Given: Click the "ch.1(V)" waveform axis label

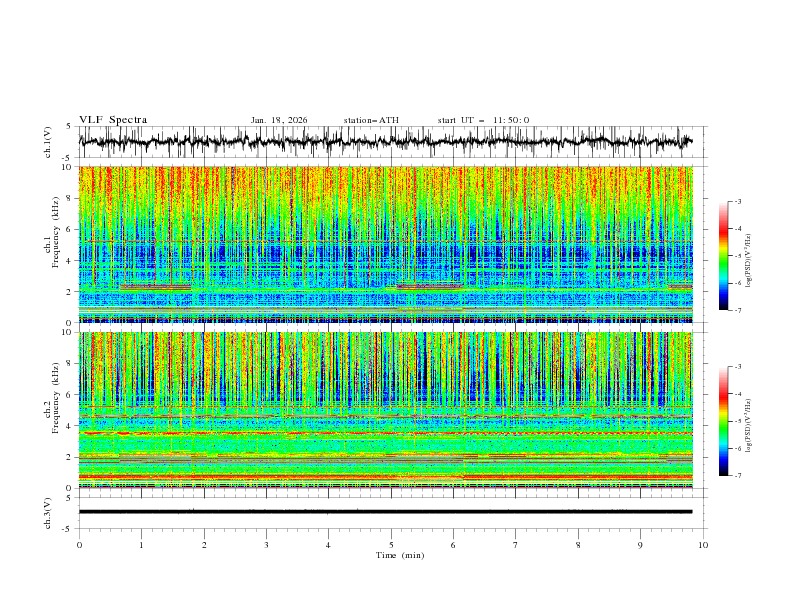Looking at the screenshot, I should 48,142.
